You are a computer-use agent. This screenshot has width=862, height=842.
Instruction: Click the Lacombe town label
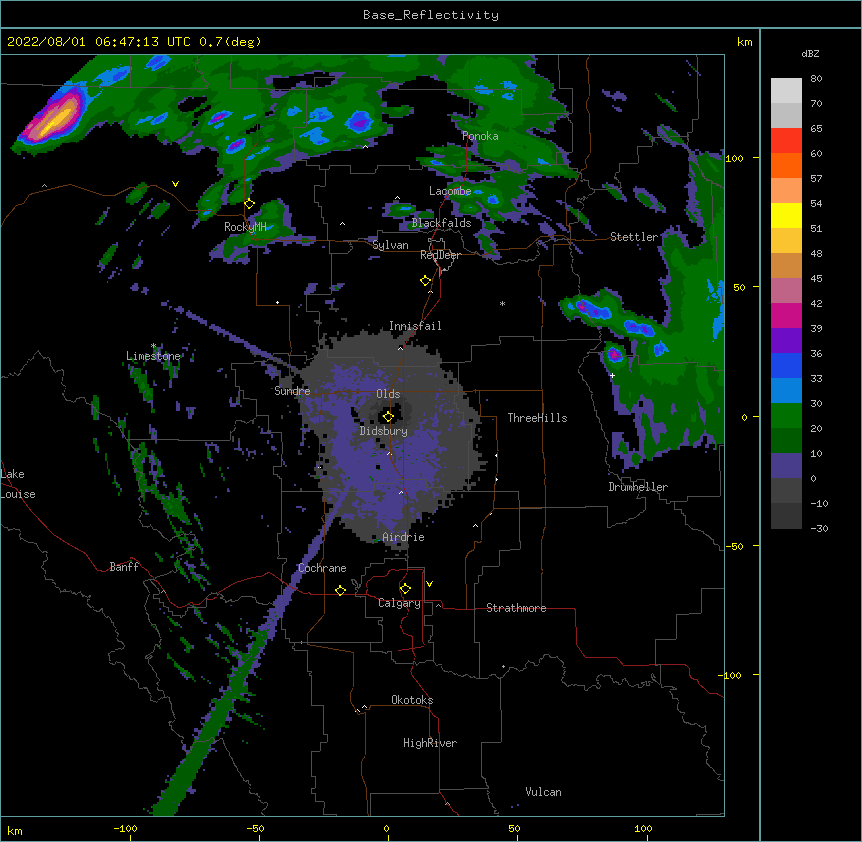(450, 191)
